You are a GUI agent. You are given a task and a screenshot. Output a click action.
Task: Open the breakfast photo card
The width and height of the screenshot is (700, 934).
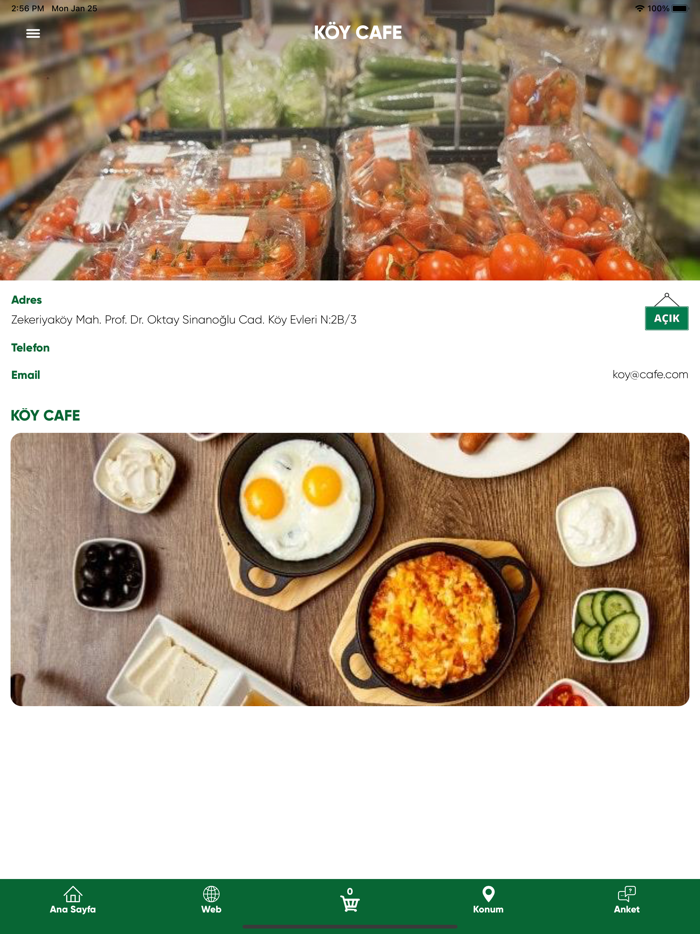click(x=350, y=569)
